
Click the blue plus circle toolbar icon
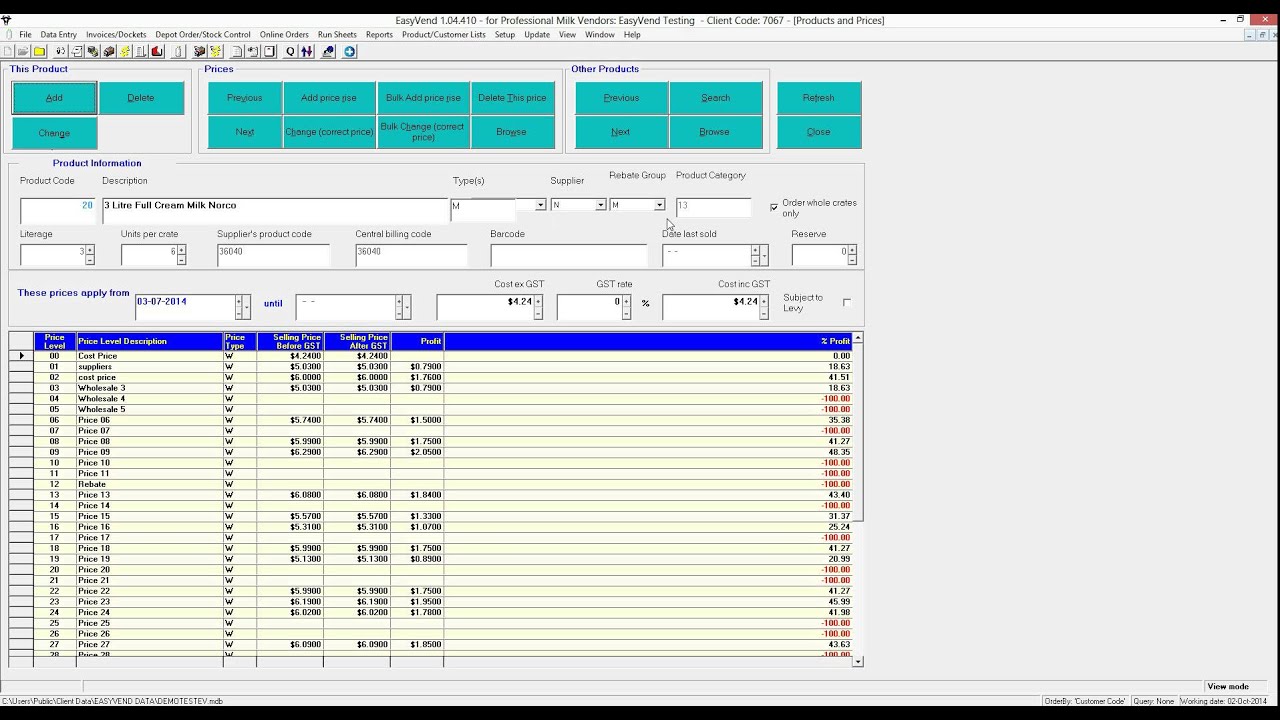pyautogui.click(x=350, y=51)
